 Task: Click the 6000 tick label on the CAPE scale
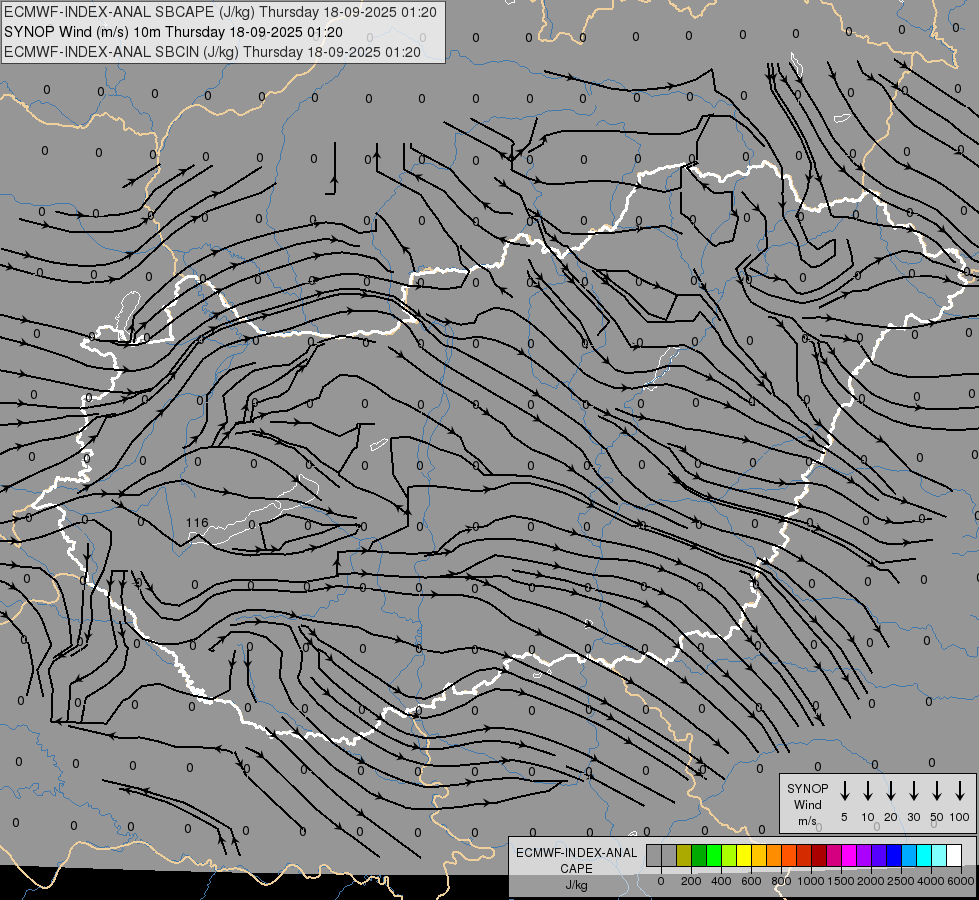pos(961,881)
